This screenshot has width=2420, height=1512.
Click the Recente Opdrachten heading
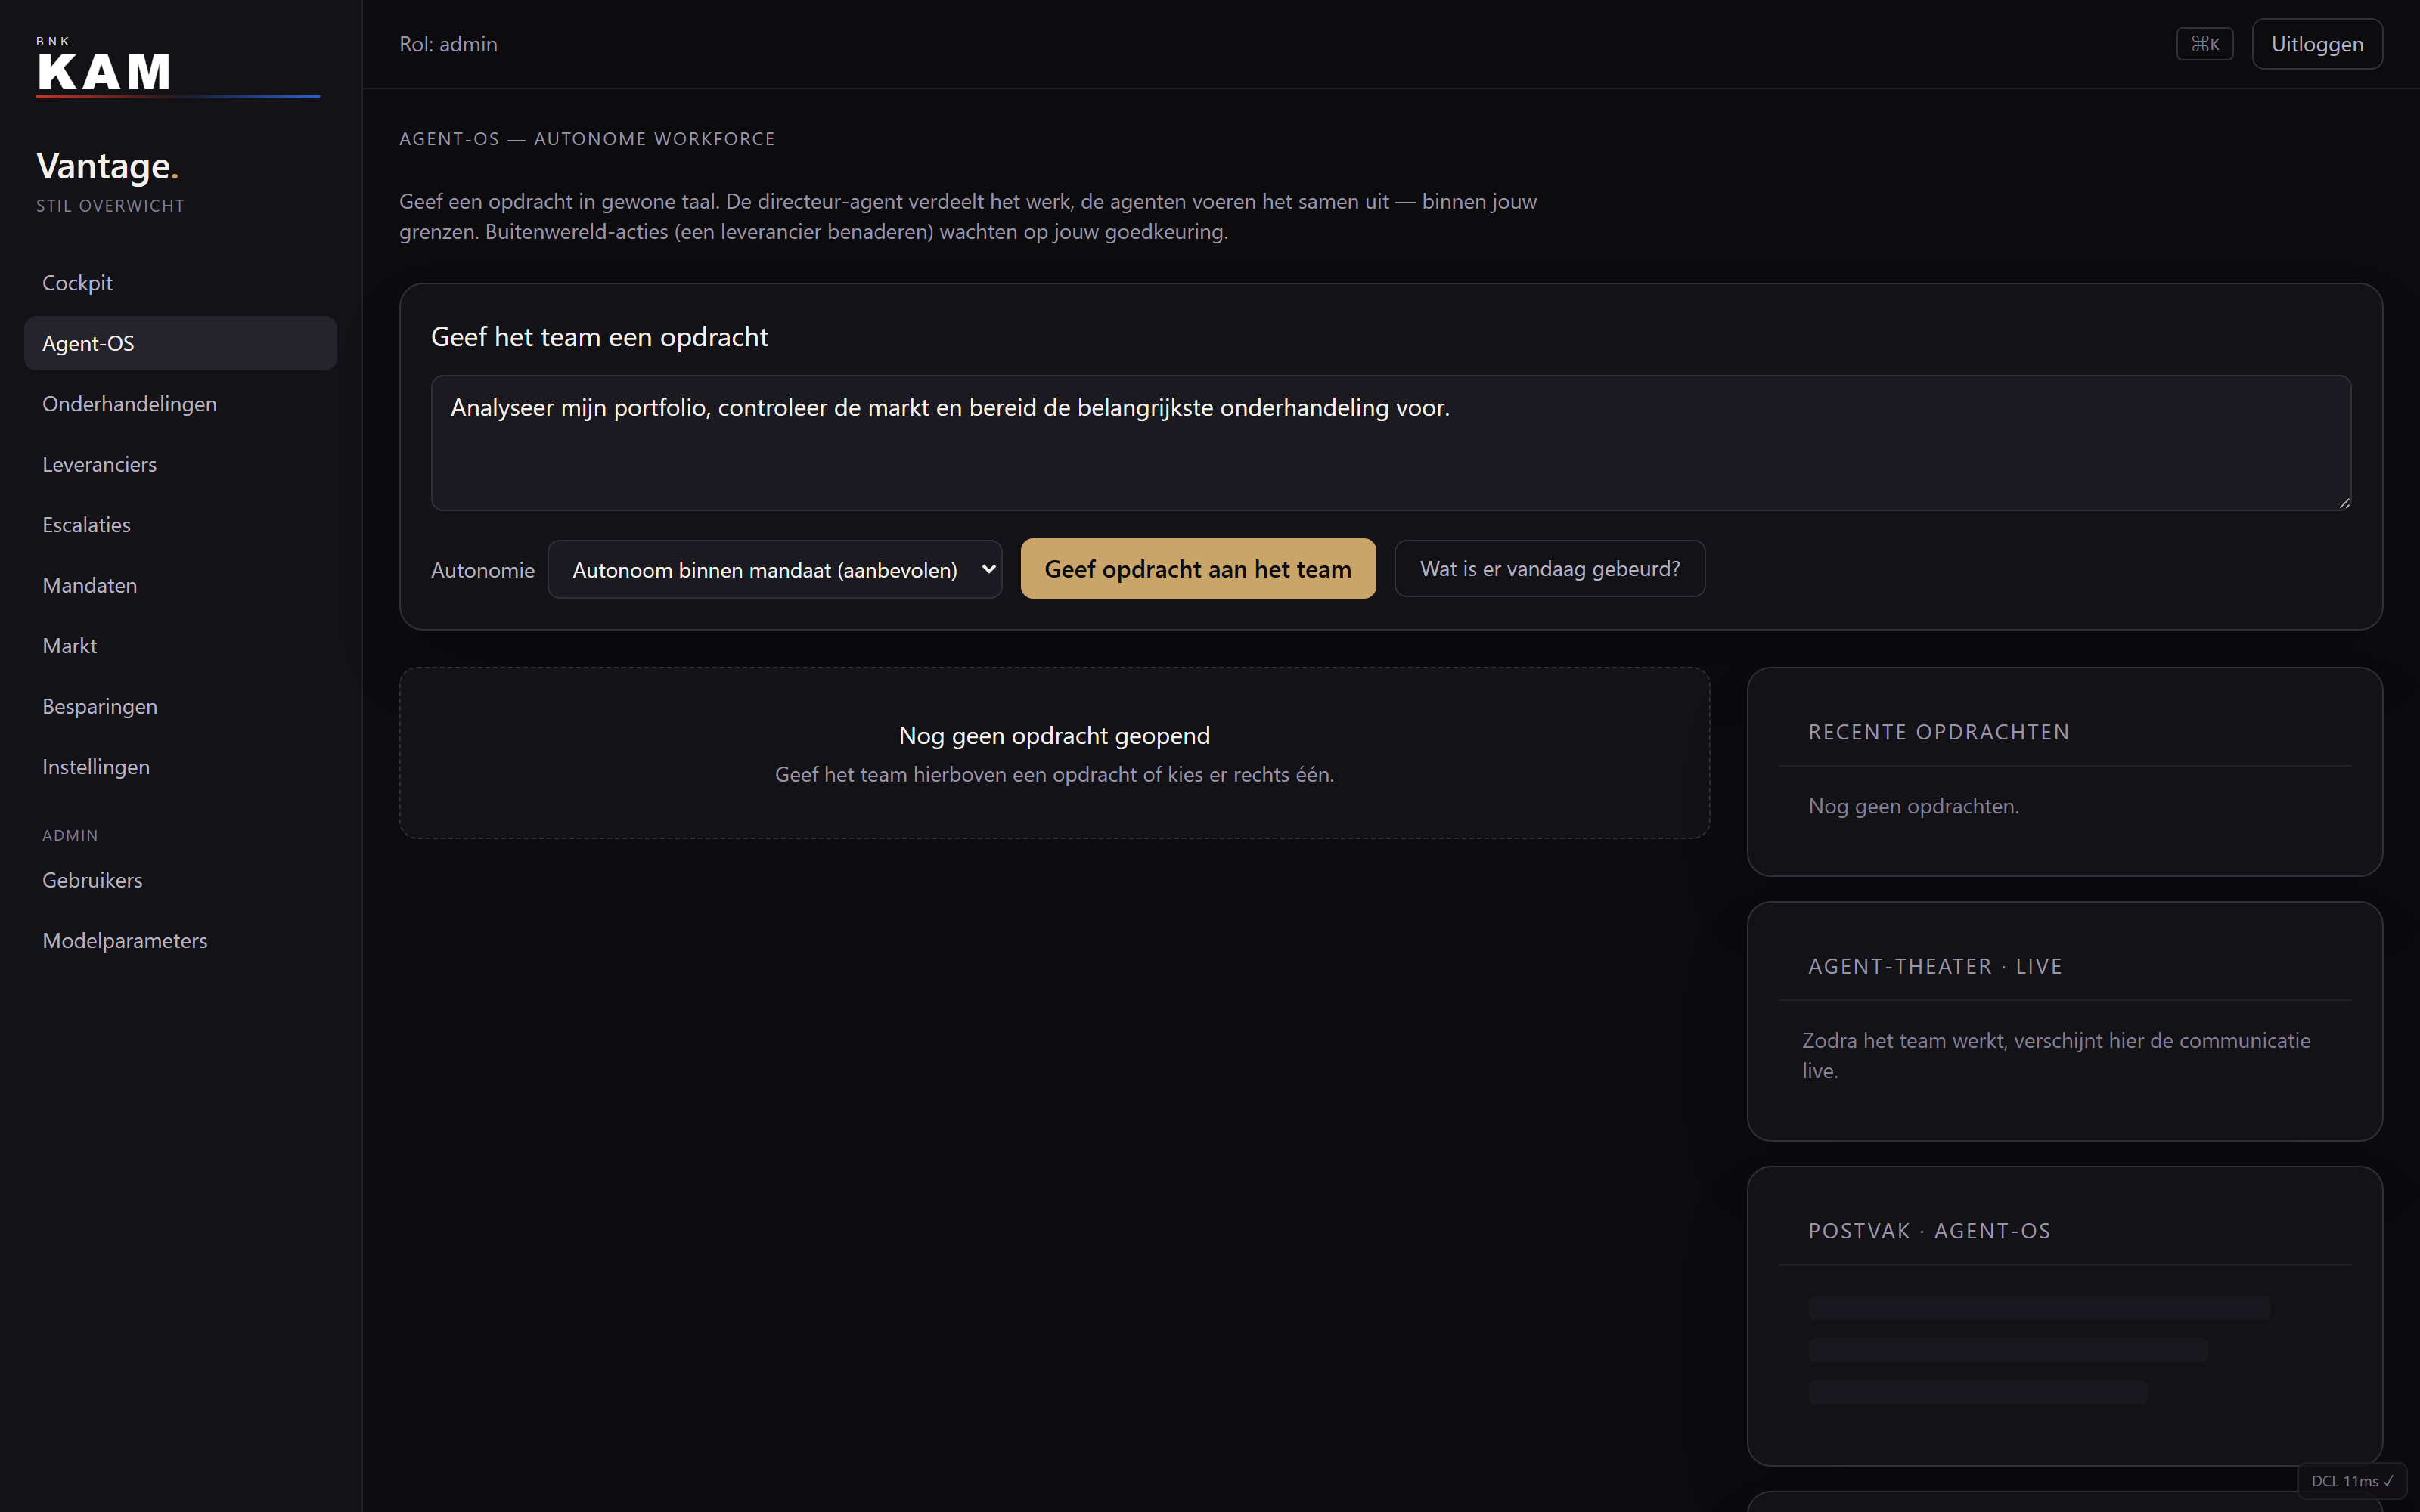(x=1938, y=732)
